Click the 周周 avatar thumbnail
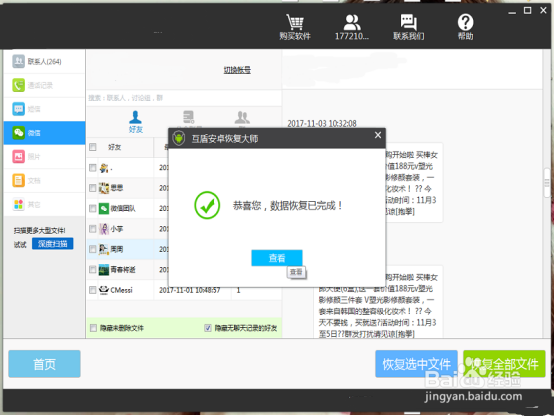Viewport: 554px width, 416px height. (104, 249)
